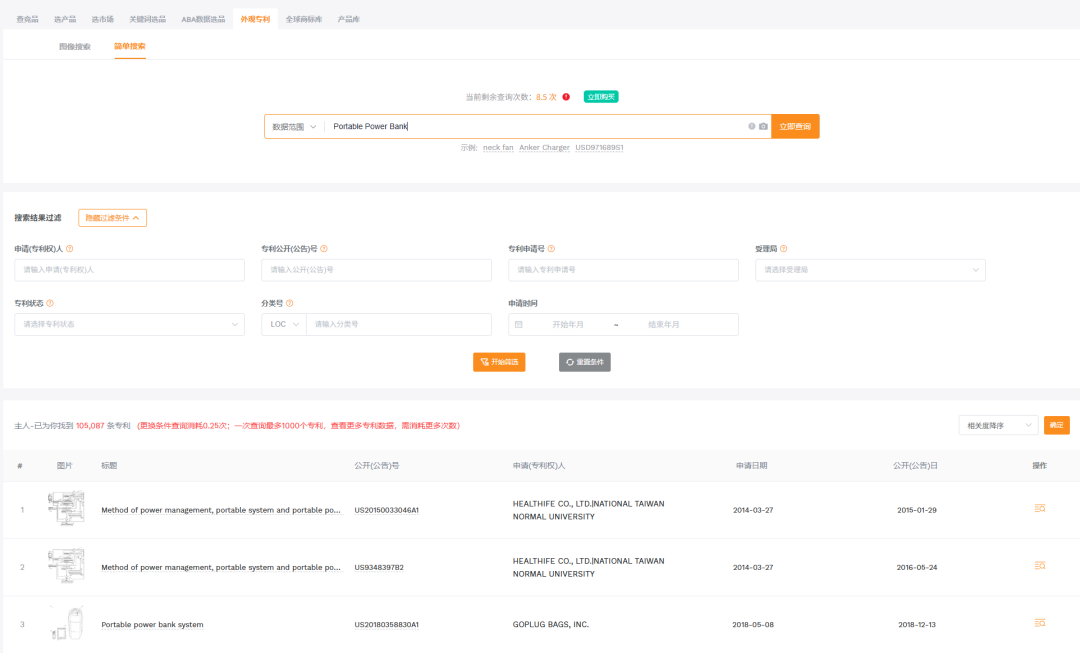
Task: Go to the 选市场 tab
Action: point(103,19)
